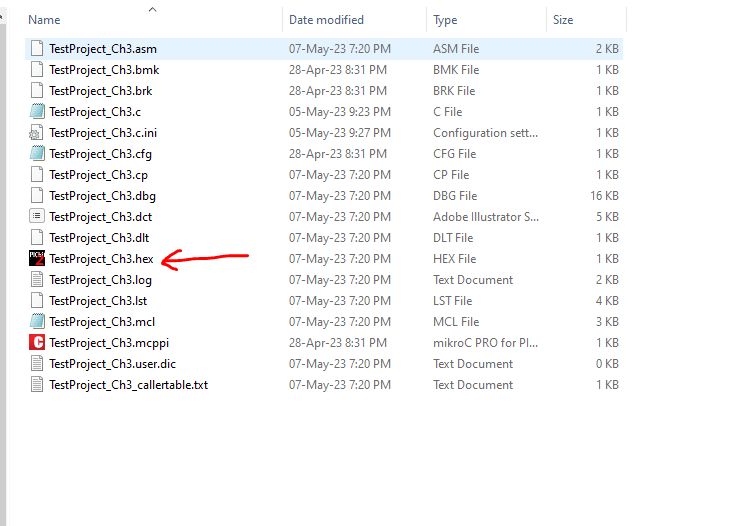Click the gear icon of TestProject_Ch3.c.ini
Image resolution: width=732 pixels, height=526 pixels.
[37, 133]
